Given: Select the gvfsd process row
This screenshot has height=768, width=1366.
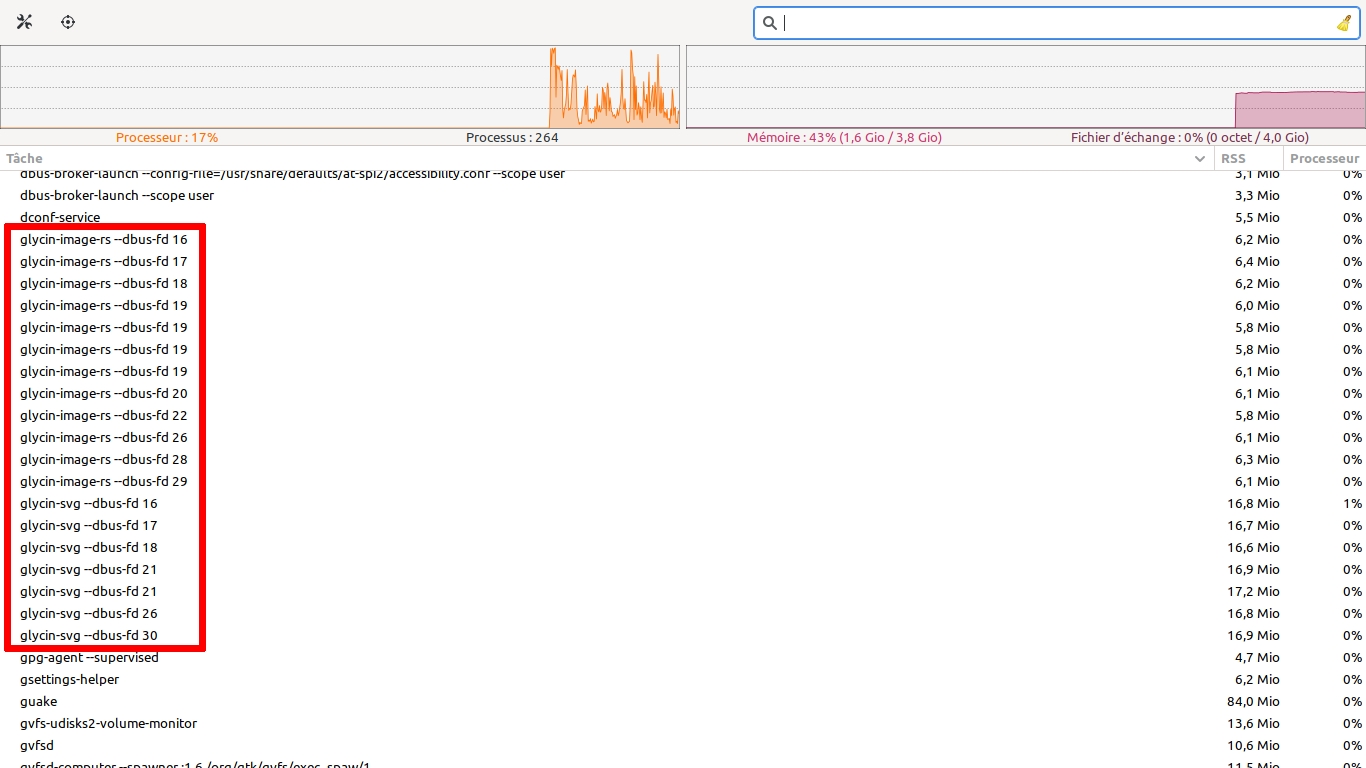Looking at the screenshot, I should (683, 745).
